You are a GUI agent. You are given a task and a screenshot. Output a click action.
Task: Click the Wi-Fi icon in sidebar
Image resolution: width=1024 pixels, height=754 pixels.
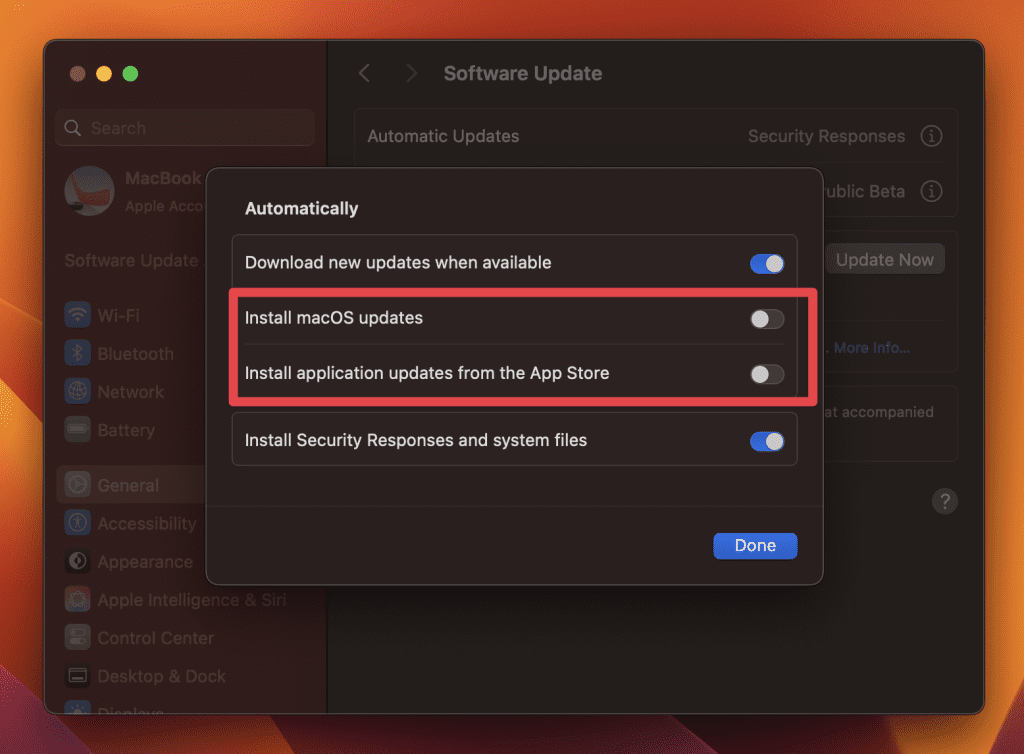[78, 316]
